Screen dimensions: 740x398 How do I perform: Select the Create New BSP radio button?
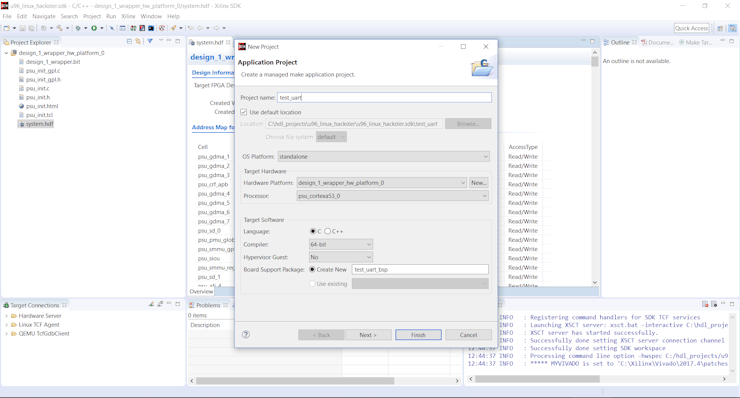click(x=312, y=270)
